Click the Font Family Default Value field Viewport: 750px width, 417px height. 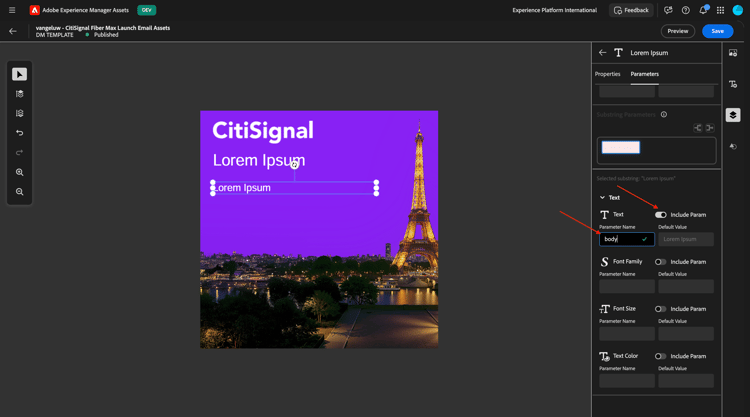[x=686, y=286]
